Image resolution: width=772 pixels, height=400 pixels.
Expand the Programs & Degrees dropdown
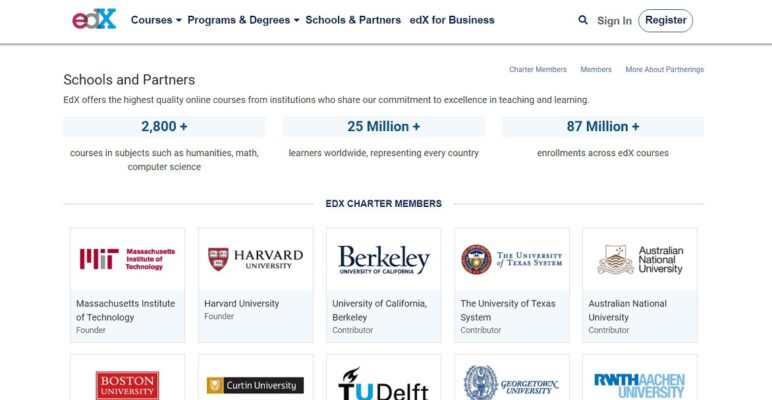point(243,20)
